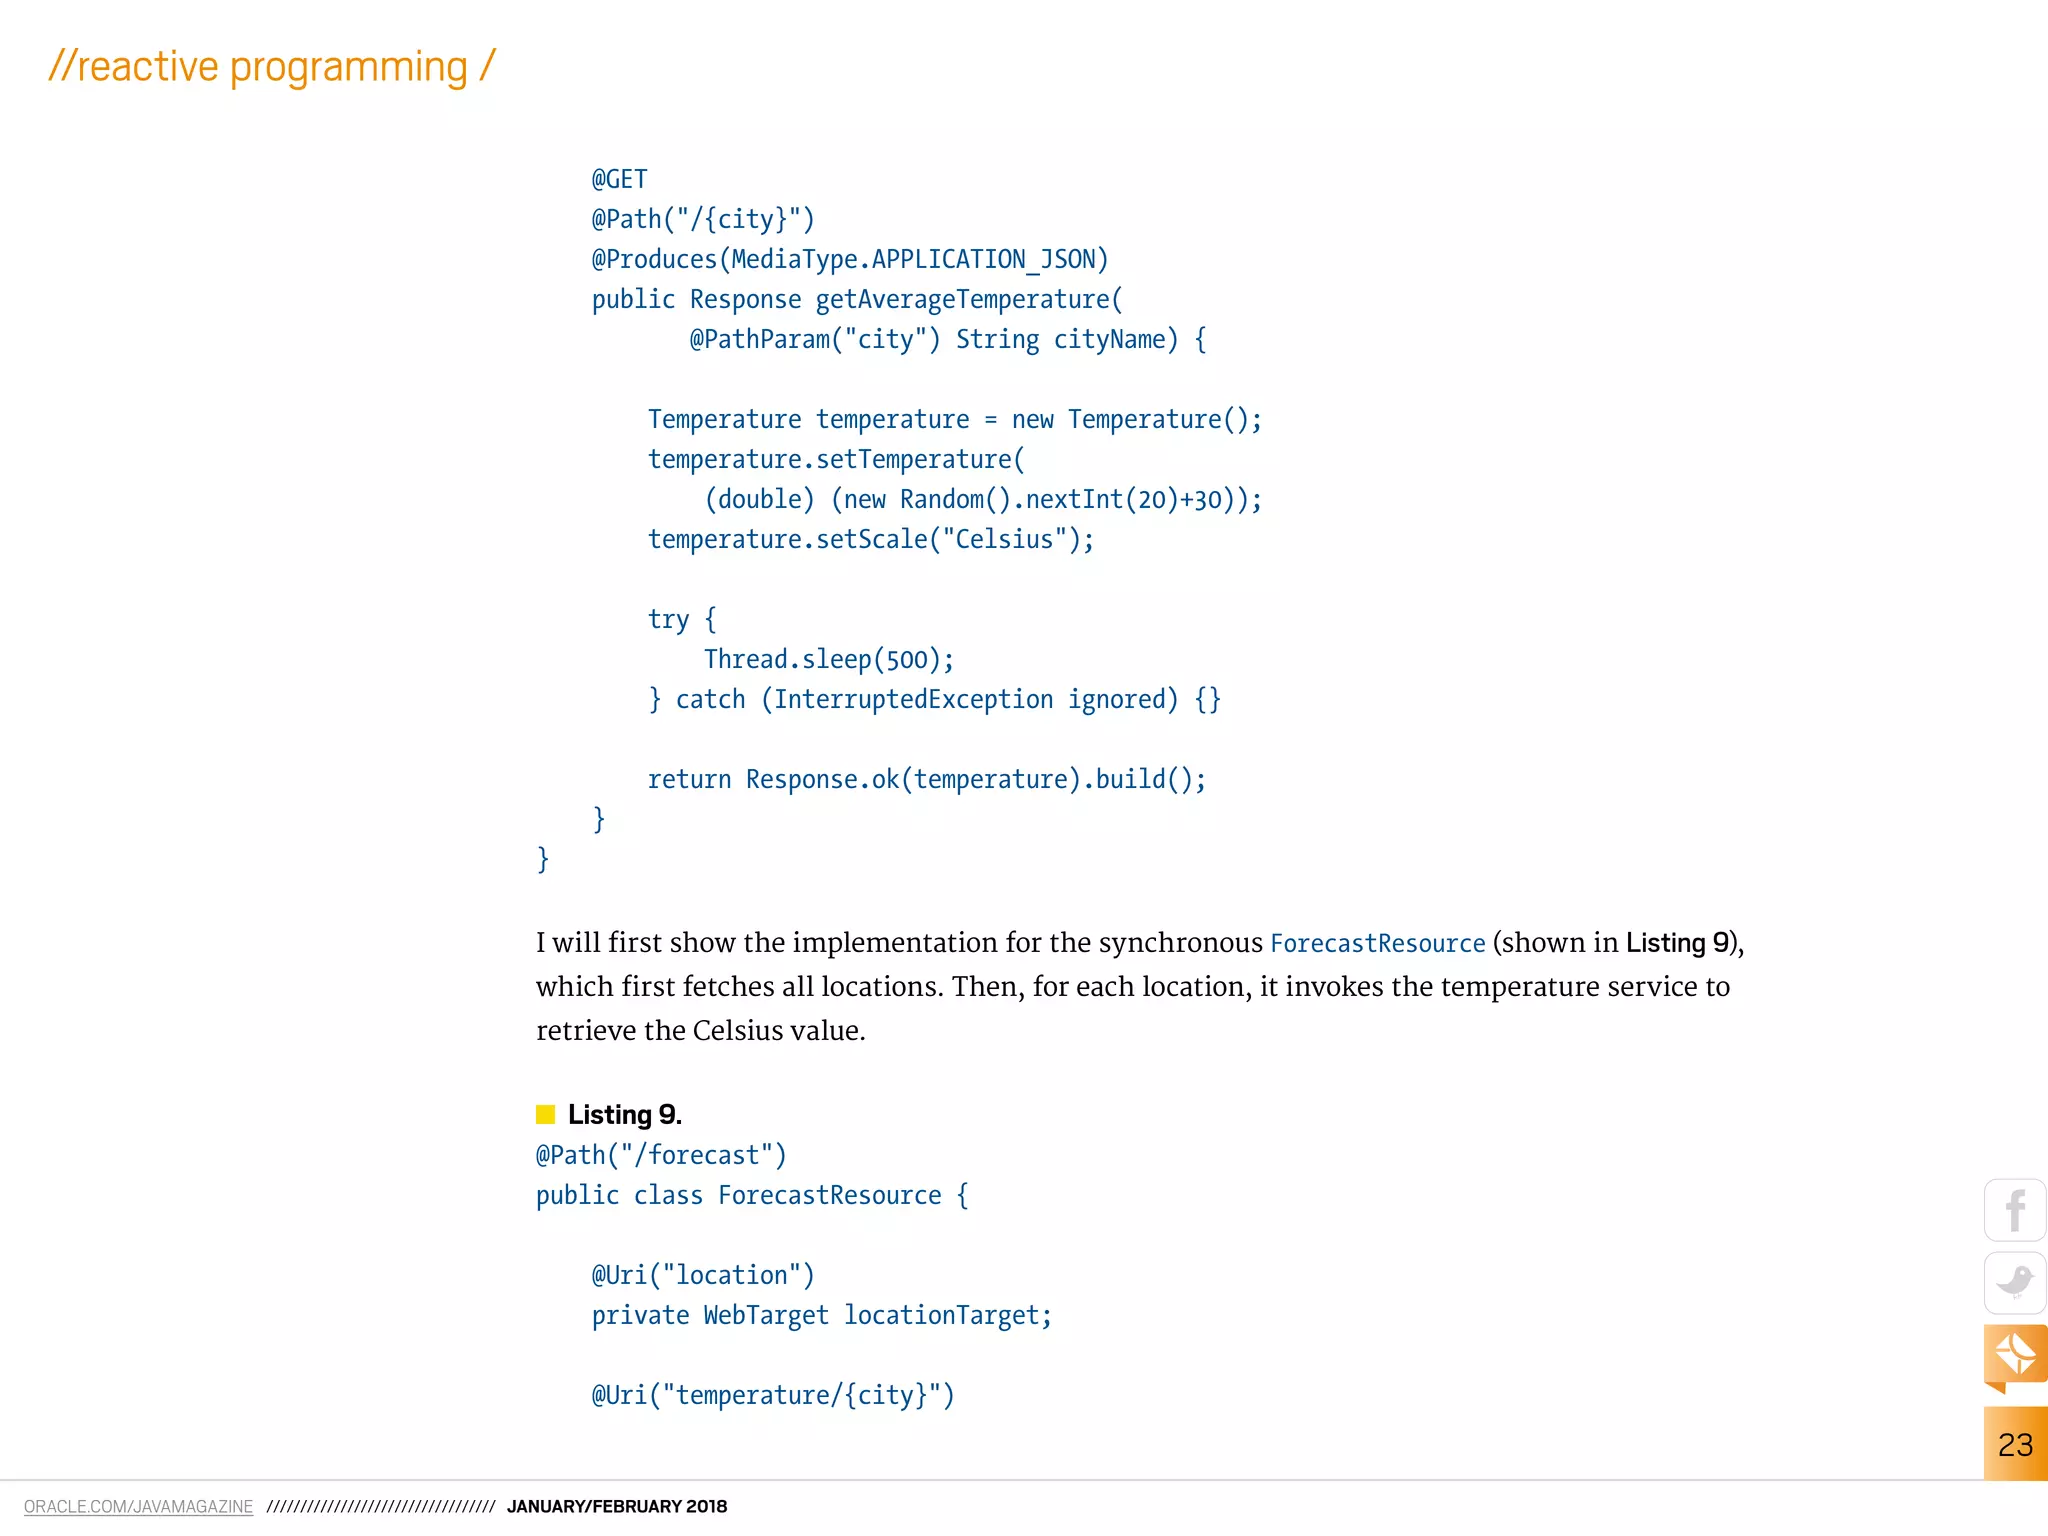The width and height of the screenshot is (2048, 1536).
Task: Share page via Twitter bird icon
Action: [2015, 1283]
